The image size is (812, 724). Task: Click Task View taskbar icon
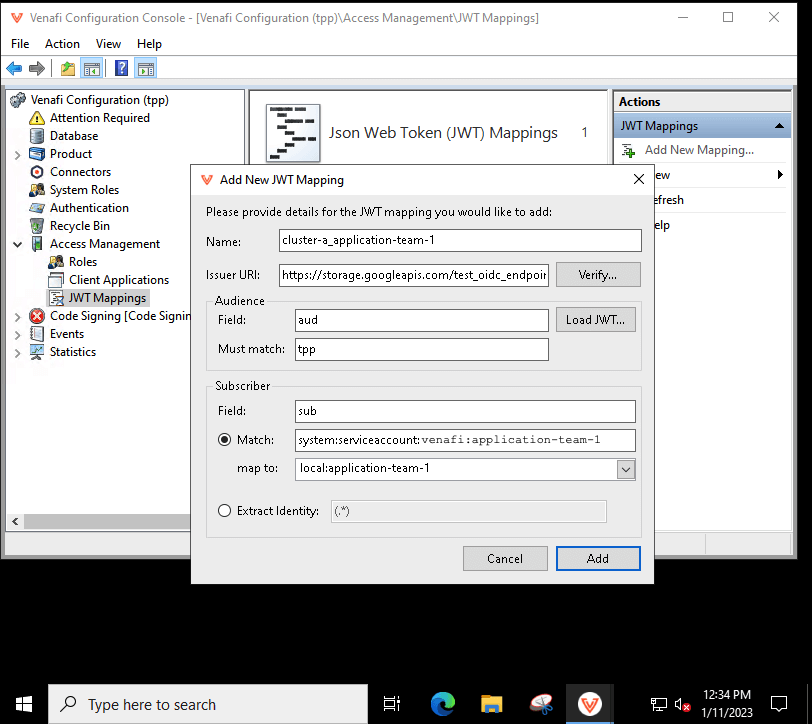pos(392,704)
